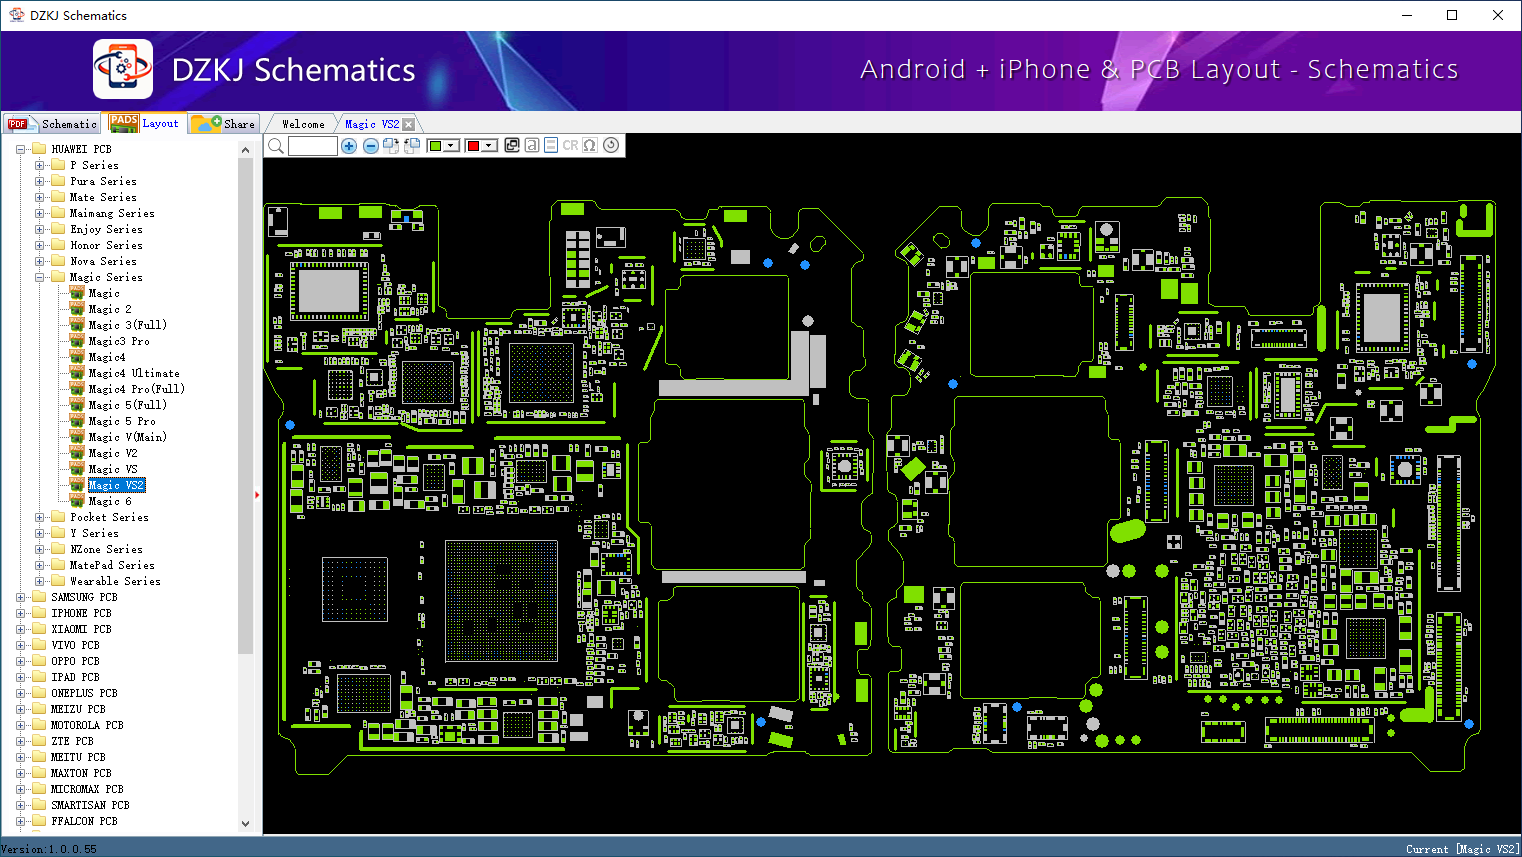Image resolution: width=1522 pixels, height=857 pixels.
Task: Click the PADS icon beside Magic 2
Action: point(77,309)
